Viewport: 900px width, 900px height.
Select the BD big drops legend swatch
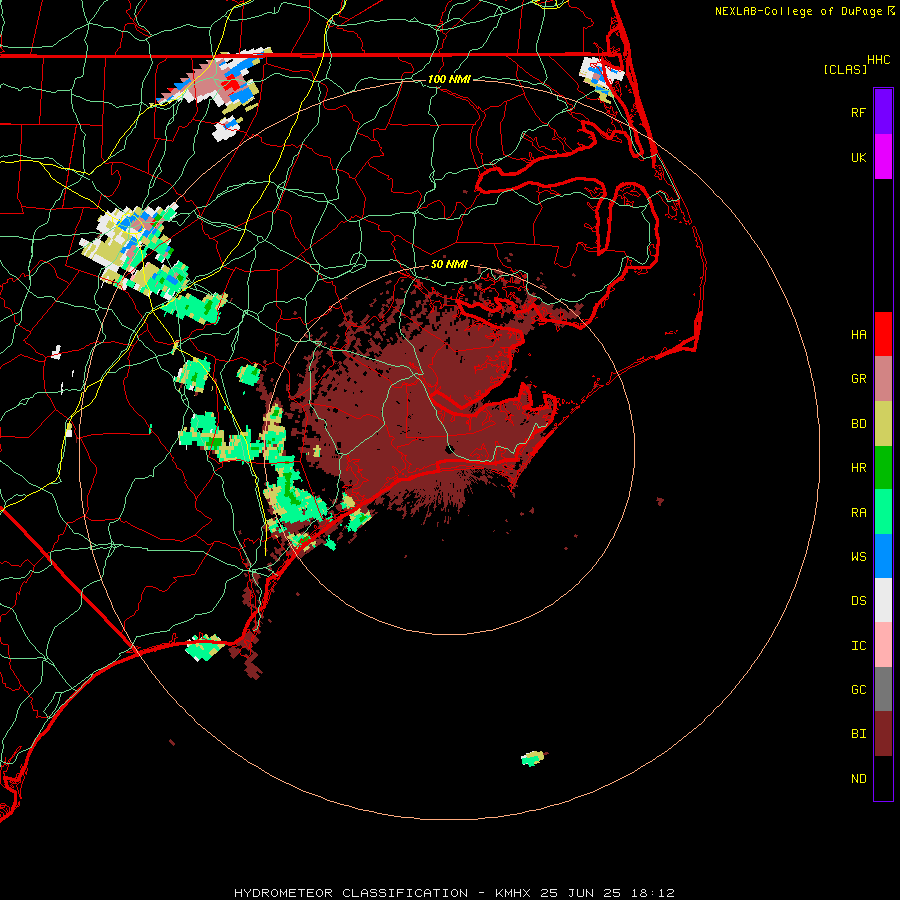pyautogui.click(x=883, y=424)
